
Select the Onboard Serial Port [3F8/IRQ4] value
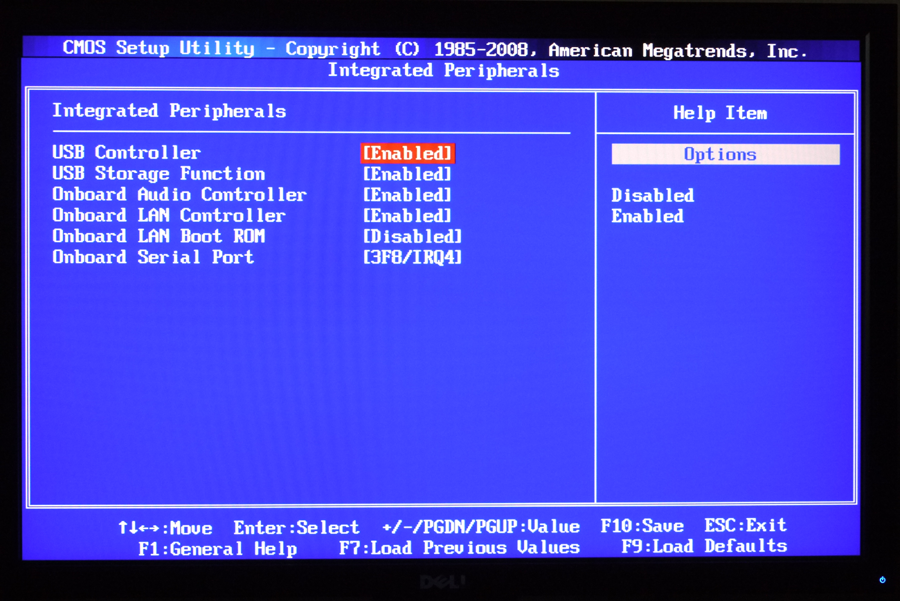tap(412, 257)
